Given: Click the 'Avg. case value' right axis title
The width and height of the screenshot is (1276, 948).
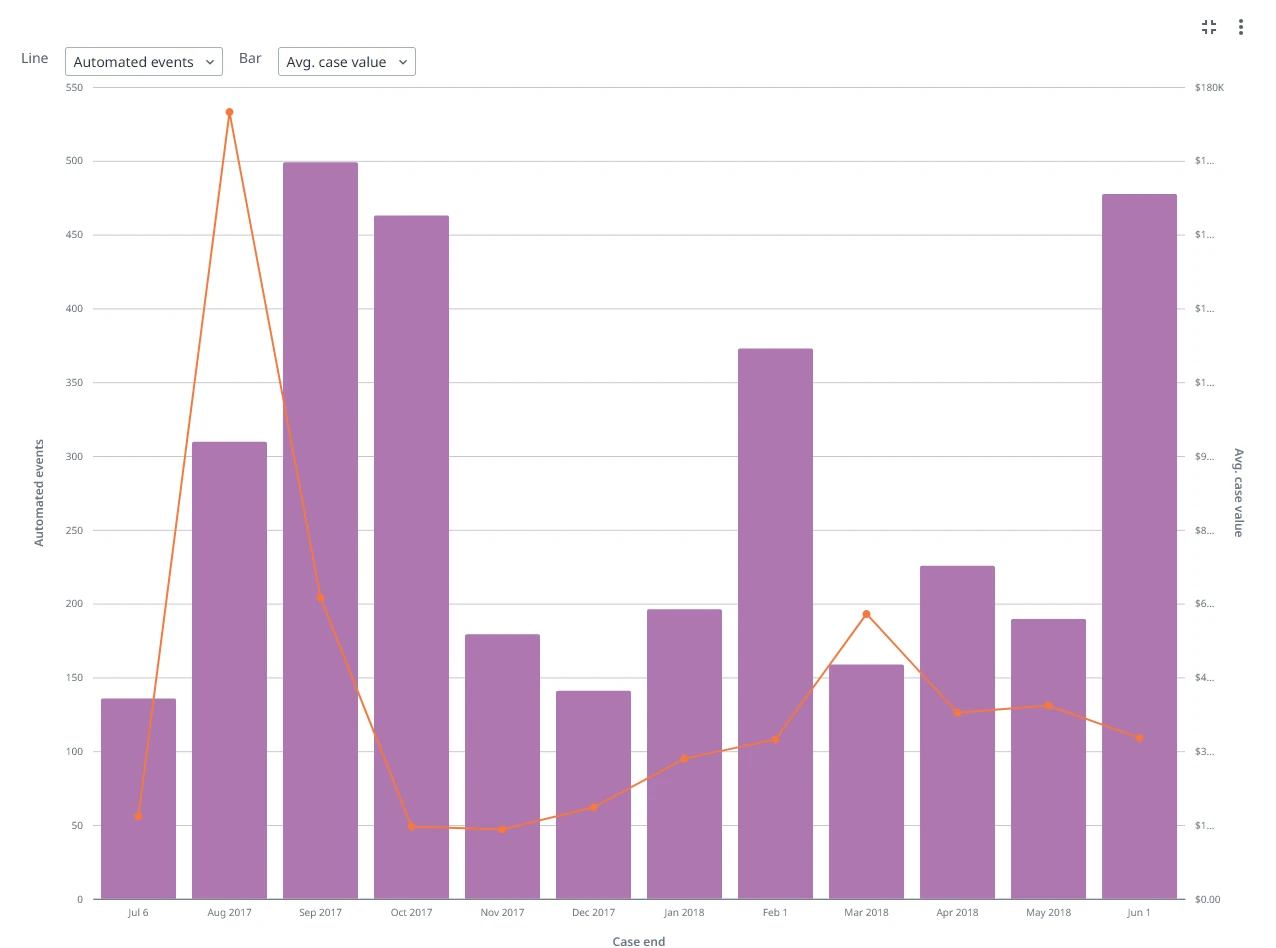Looking at the screenshot, I should (x=1238, y=492).
